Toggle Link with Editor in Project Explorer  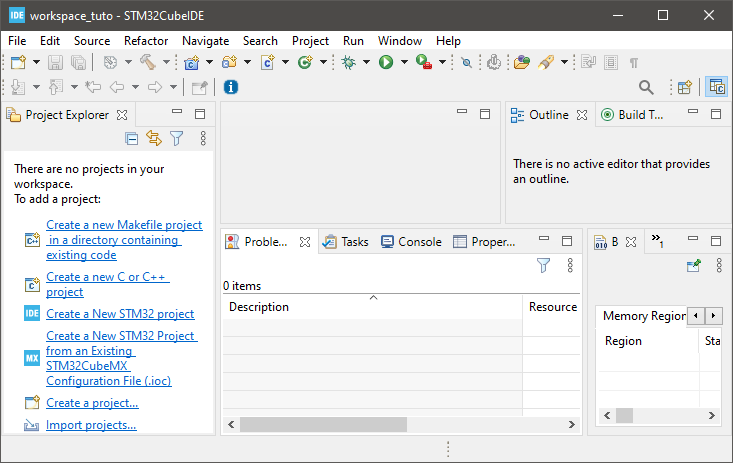click(x=154, y=138)
